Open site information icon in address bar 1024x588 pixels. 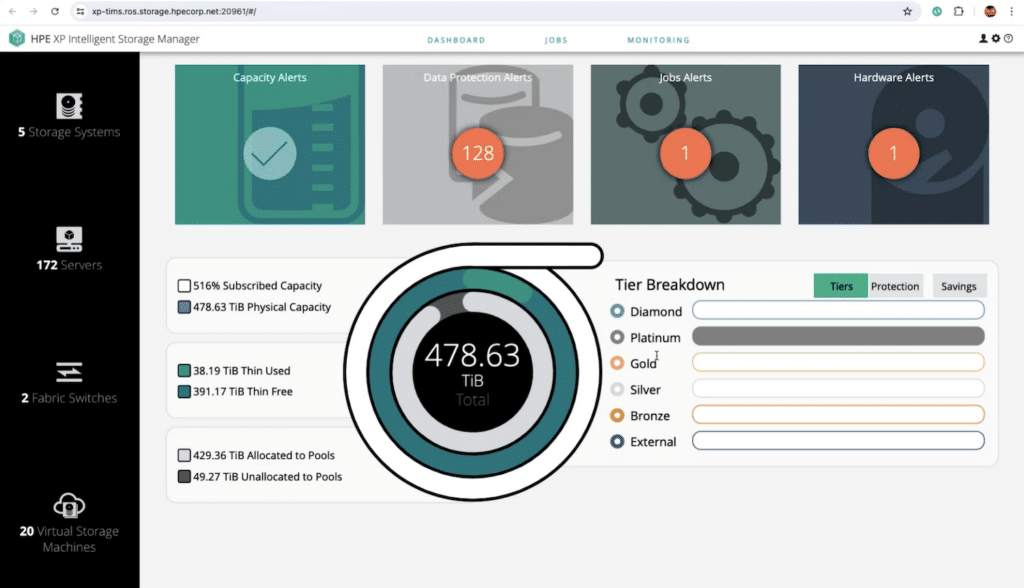80,11
